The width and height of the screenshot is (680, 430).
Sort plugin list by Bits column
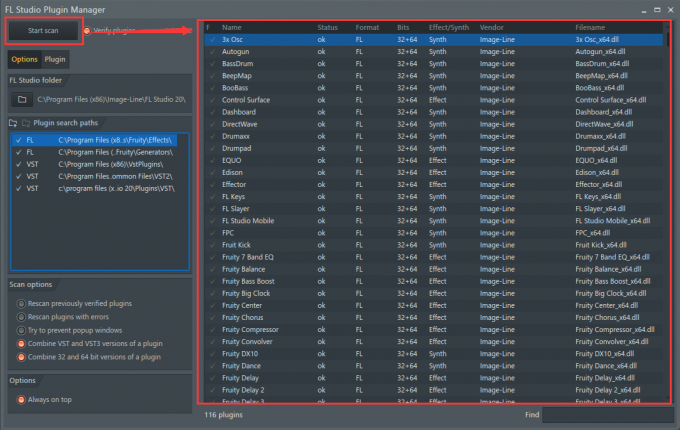[403, 27]
